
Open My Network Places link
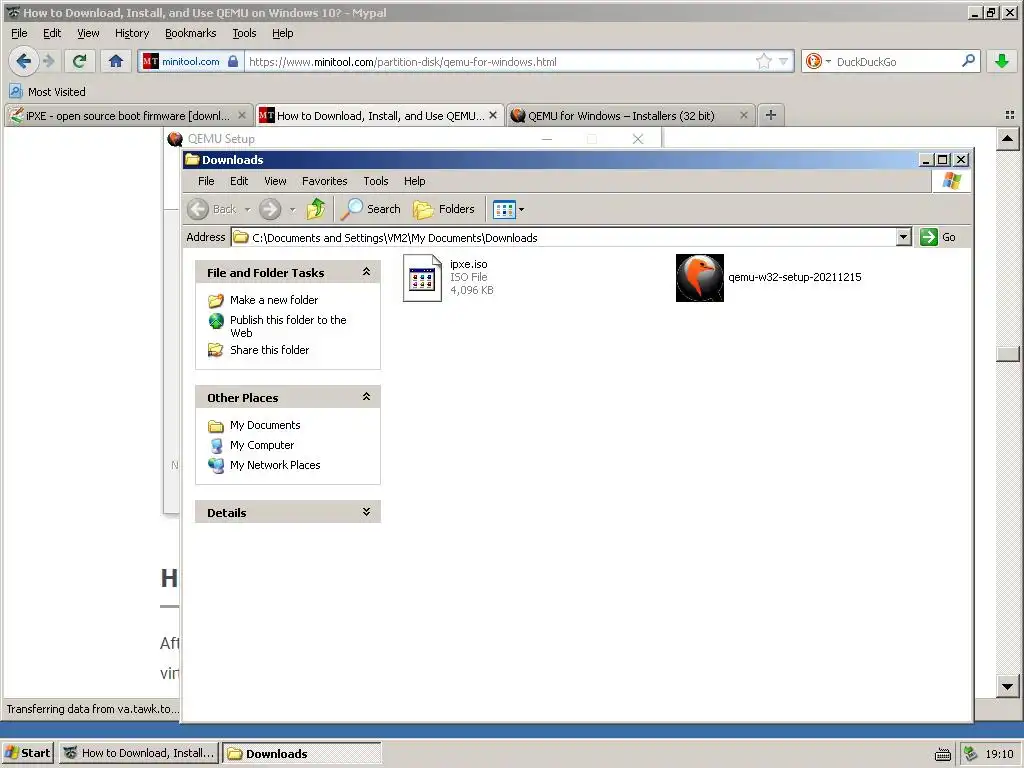pos(275,465)
